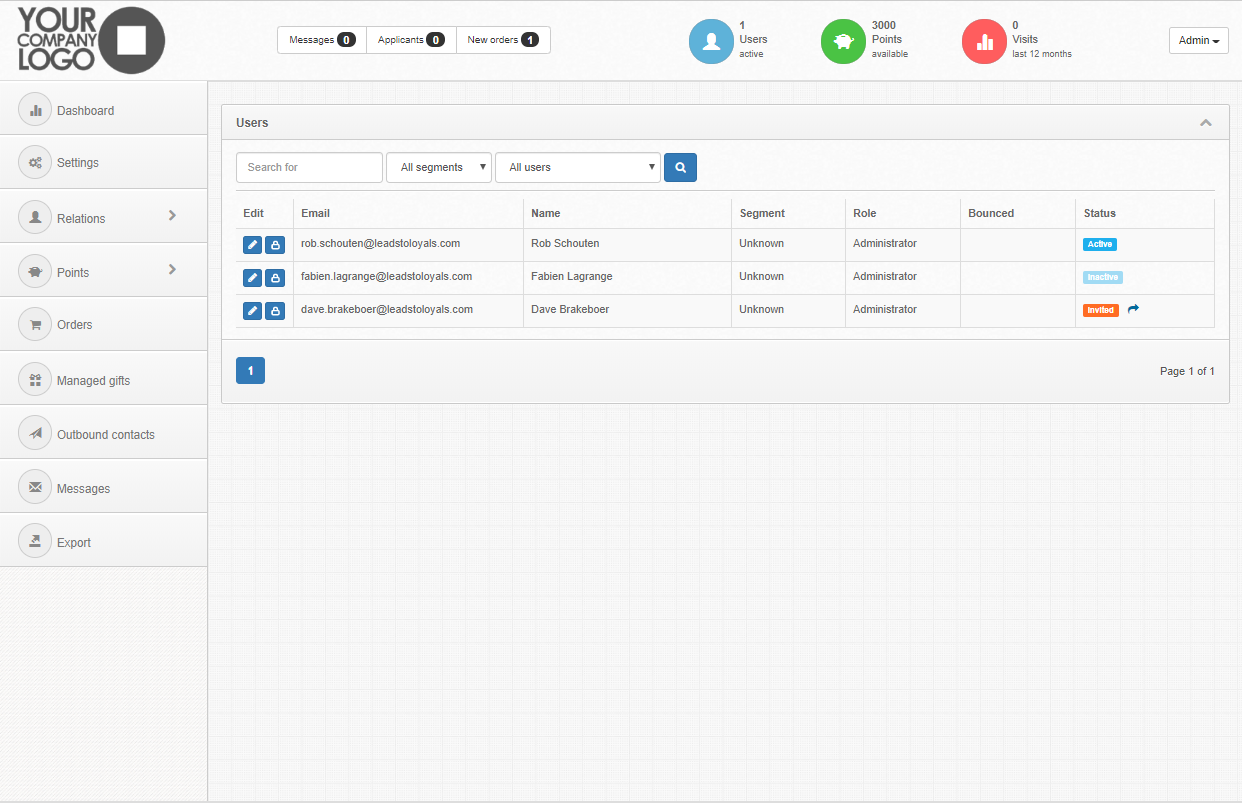This screenshot has height=803, width=1242.
Task: Click the blue Users active circle icon
Action: pyautogui.click(x=711, y=41)
